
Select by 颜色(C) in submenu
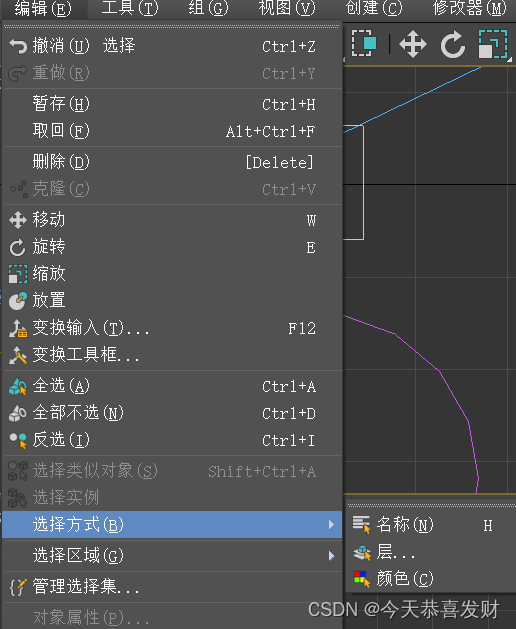(x=431, y=578)
